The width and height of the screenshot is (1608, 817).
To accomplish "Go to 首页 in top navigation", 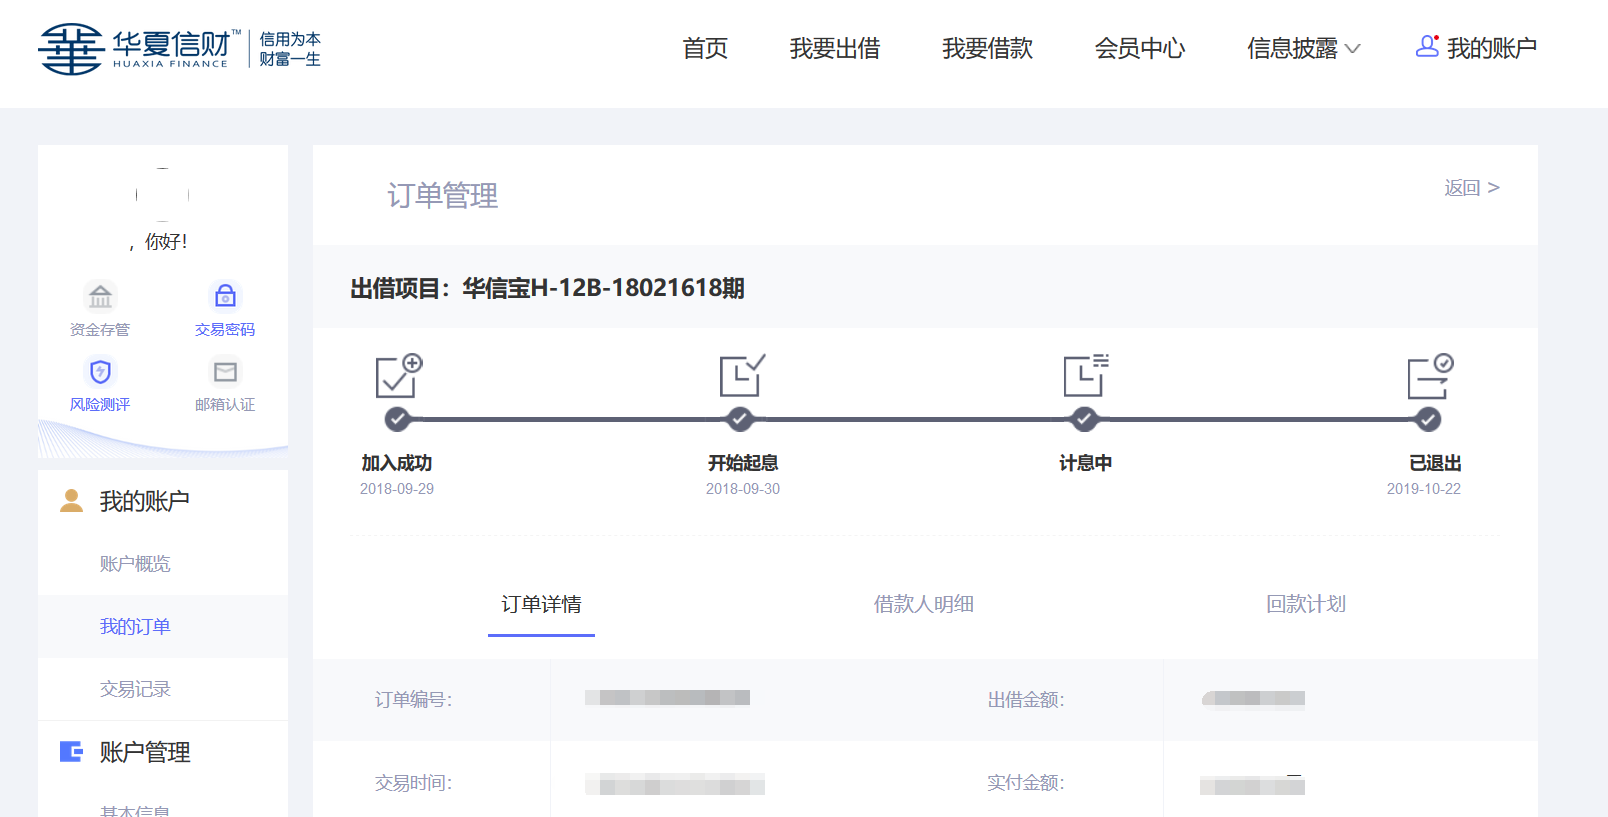I will (x=705, y=48).
